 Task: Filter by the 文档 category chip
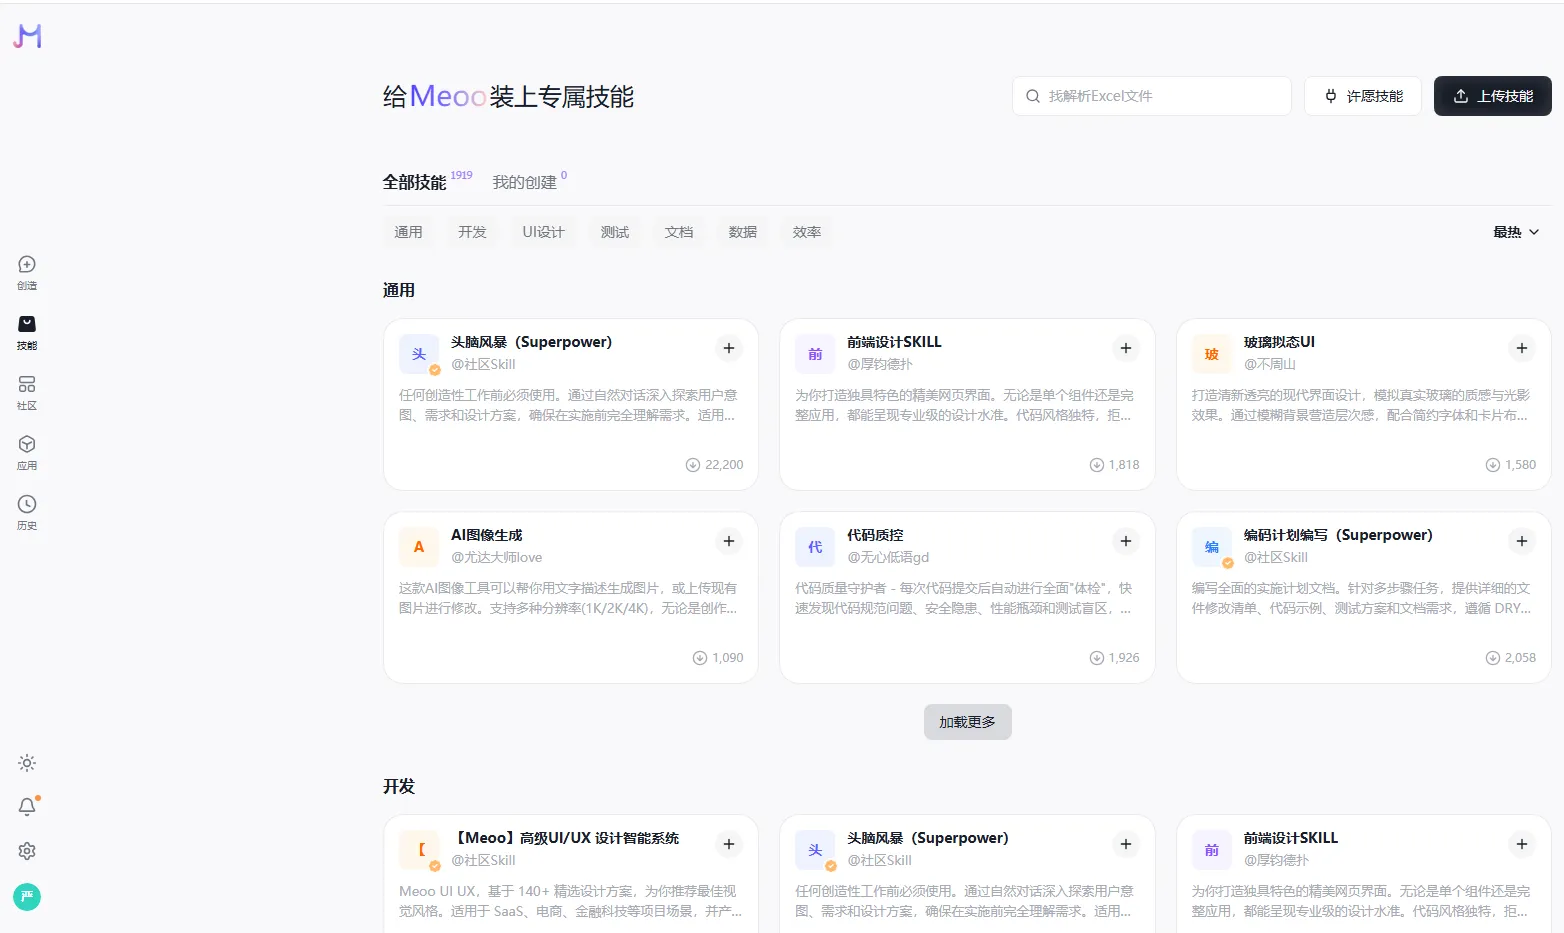pyautogui.click(x=679, y=232)
